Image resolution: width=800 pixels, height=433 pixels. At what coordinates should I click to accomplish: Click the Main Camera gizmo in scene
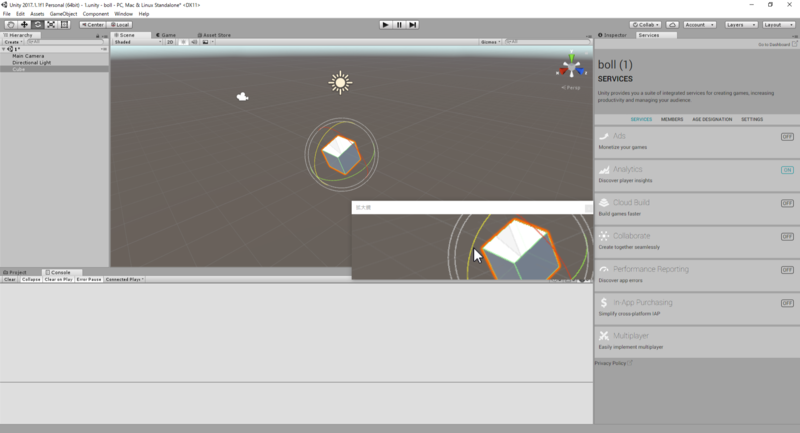(242, 96)
